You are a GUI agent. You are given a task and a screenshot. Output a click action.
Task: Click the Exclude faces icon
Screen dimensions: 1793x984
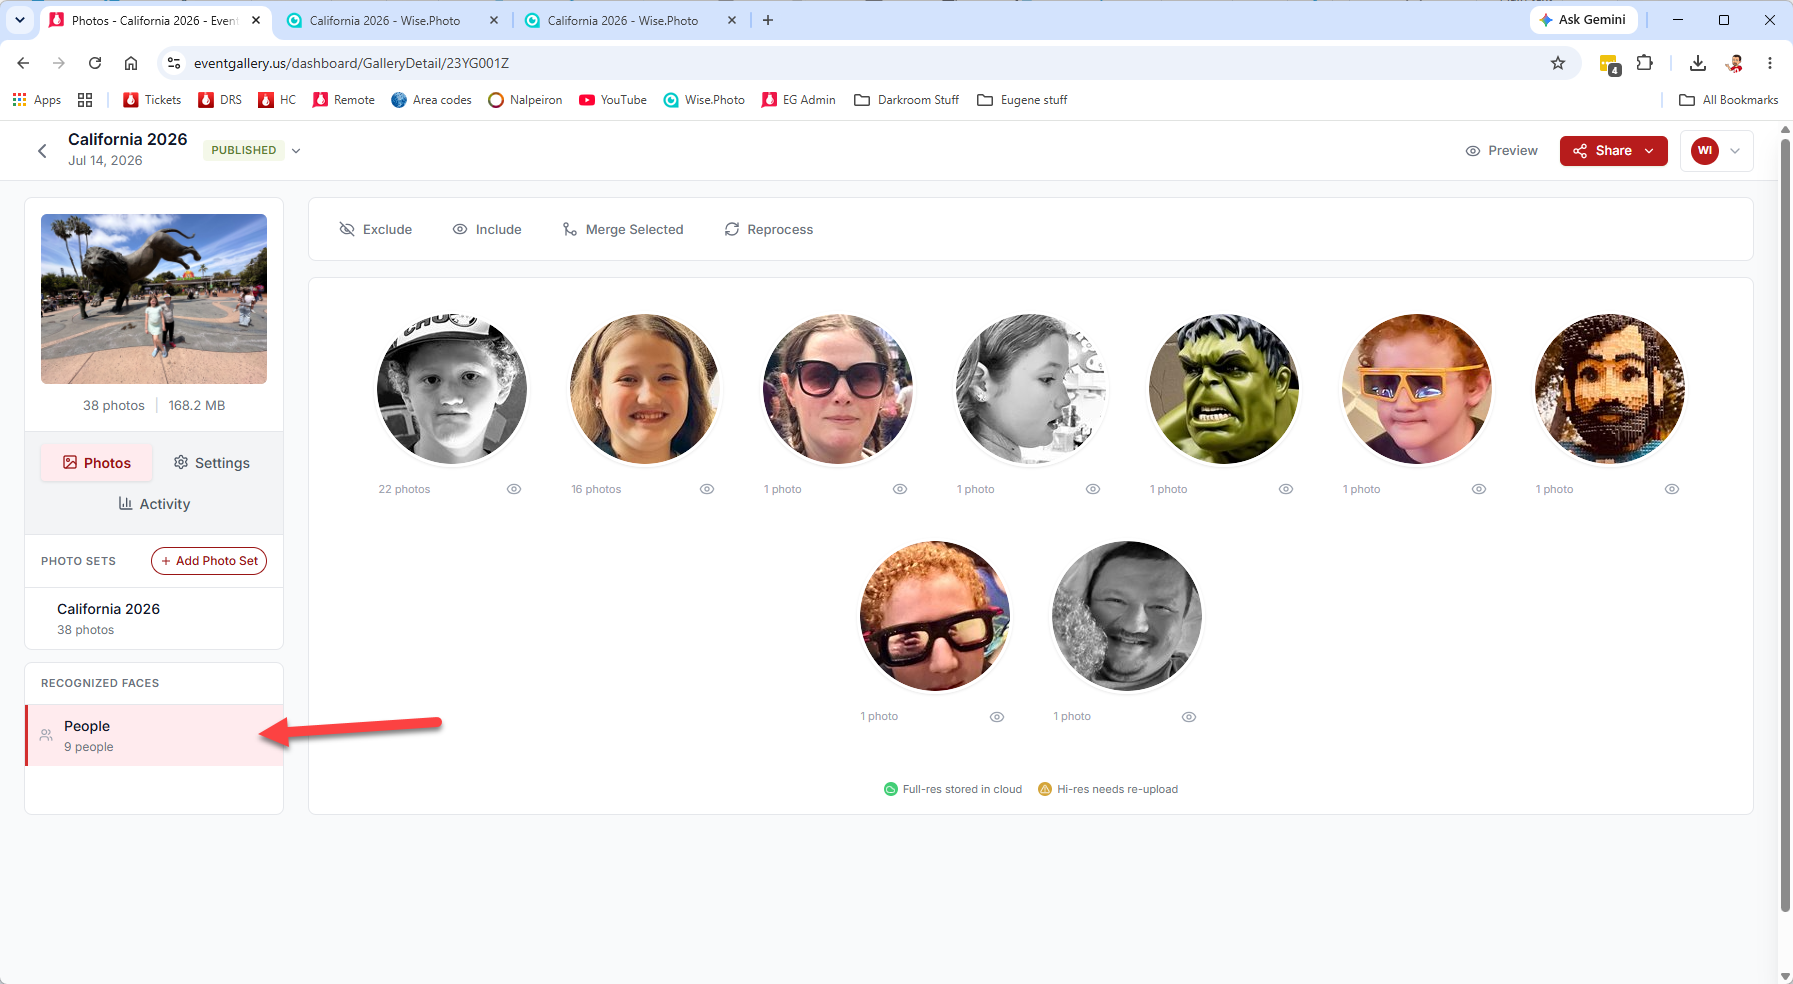click(347, 229)
